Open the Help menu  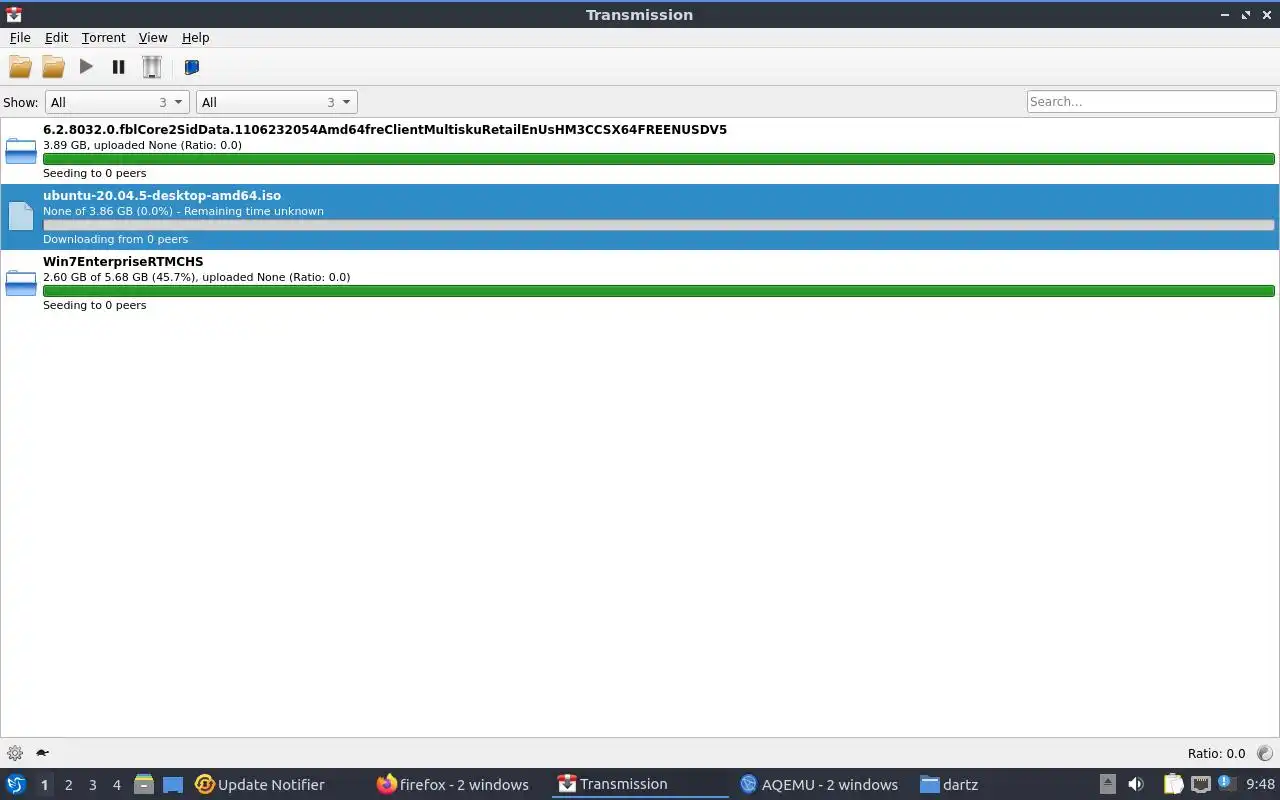[195, 37]
